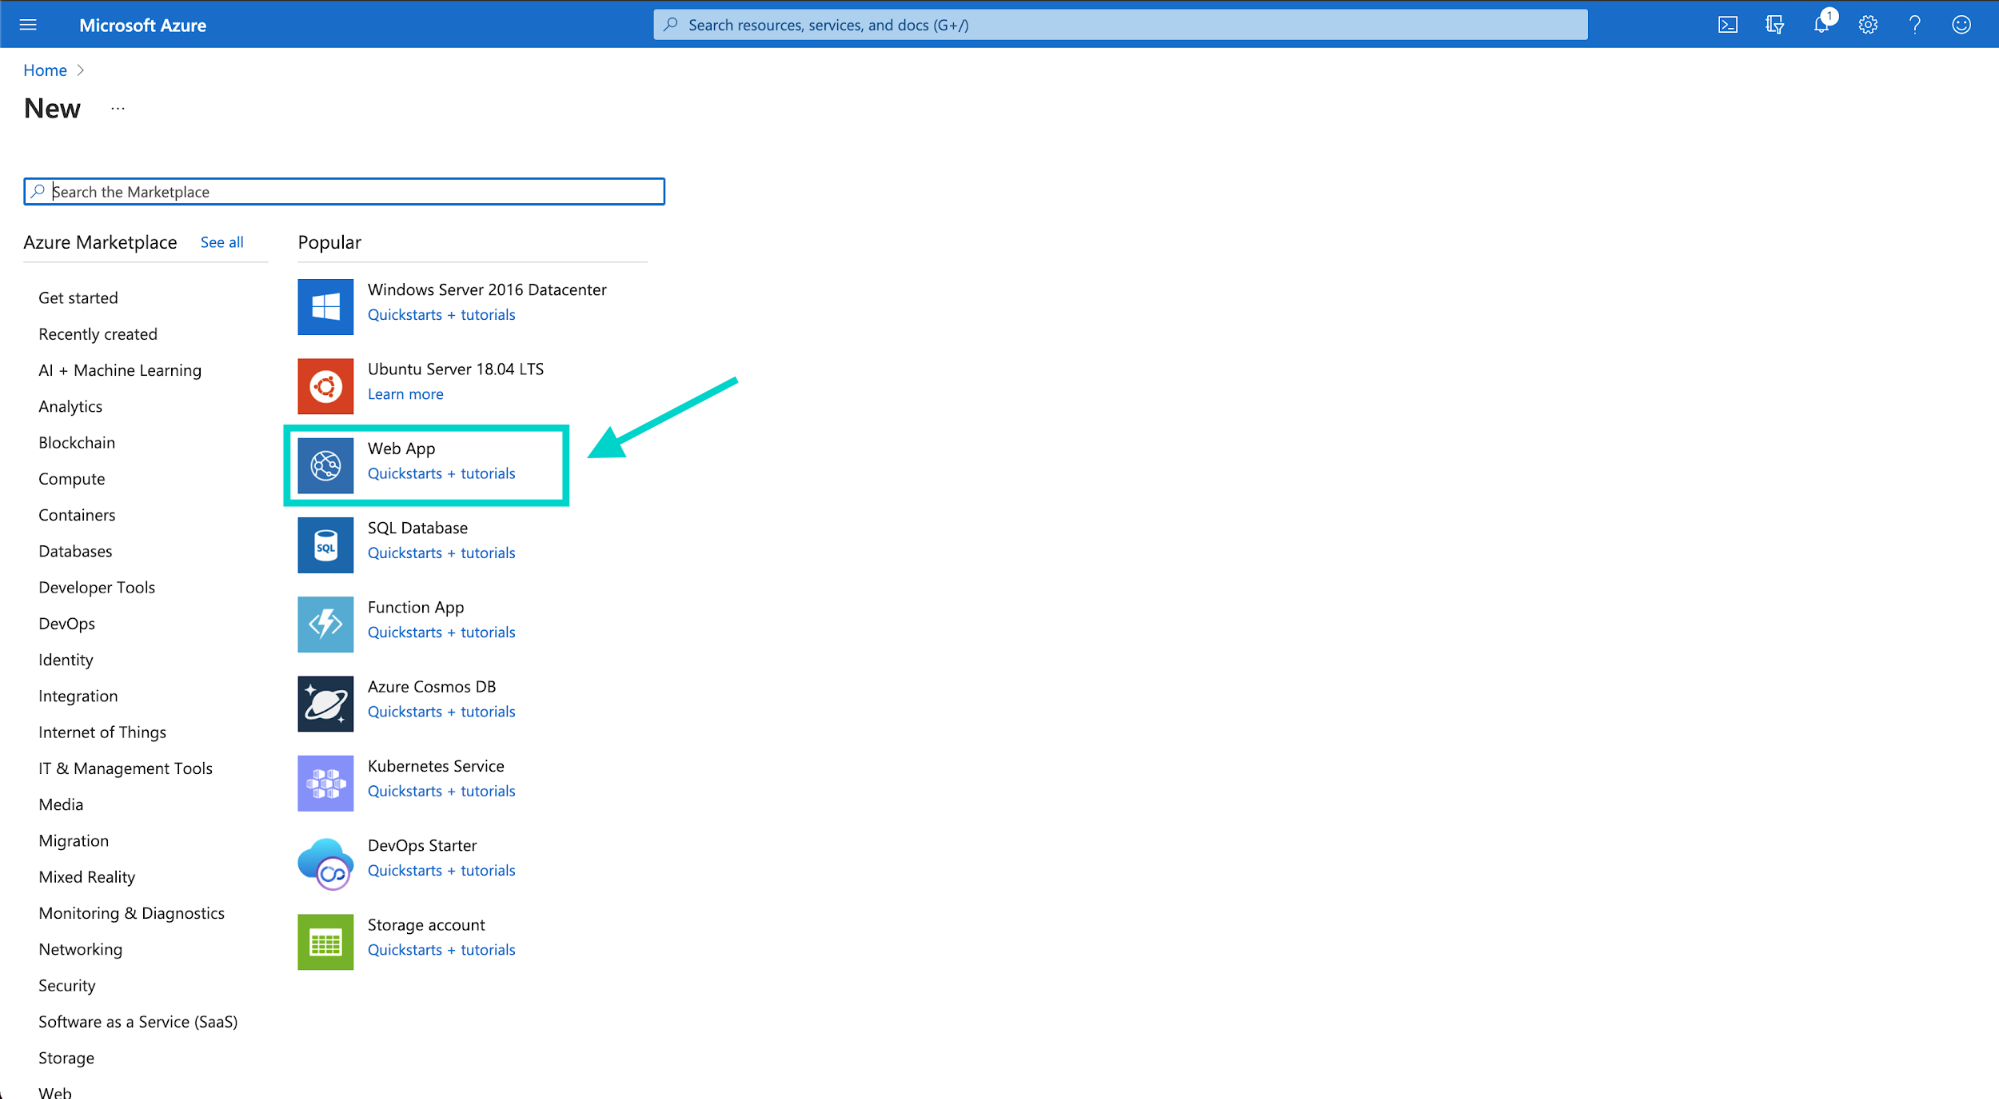
Task: Click the Windows Server 2016 Datacenter title
Action: [487, 289]
